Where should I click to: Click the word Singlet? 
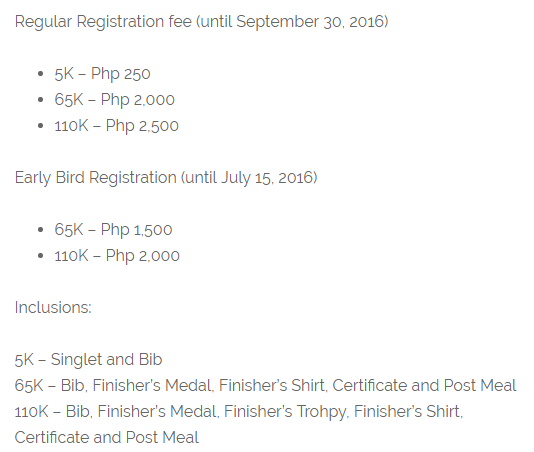pyautogui.click(x=76, y=360)
